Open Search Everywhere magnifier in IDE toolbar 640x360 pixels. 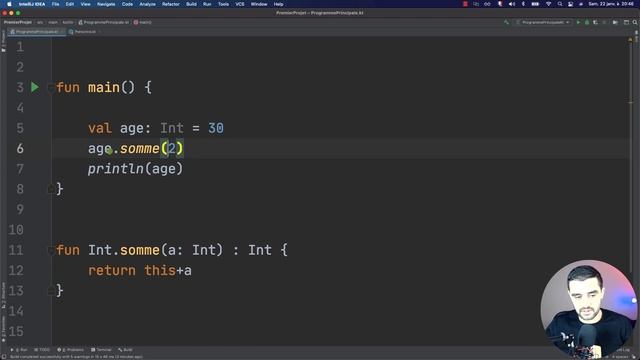tap(635, 22)
